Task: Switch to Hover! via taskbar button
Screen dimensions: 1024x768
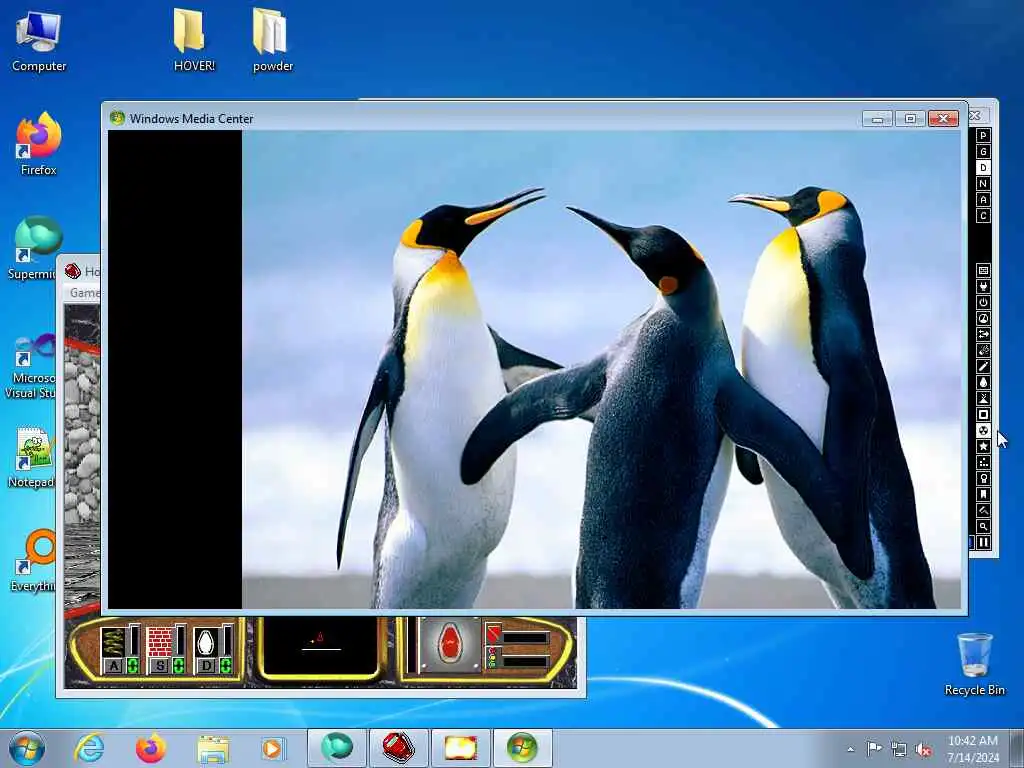Action: click(x=398, y=748)
